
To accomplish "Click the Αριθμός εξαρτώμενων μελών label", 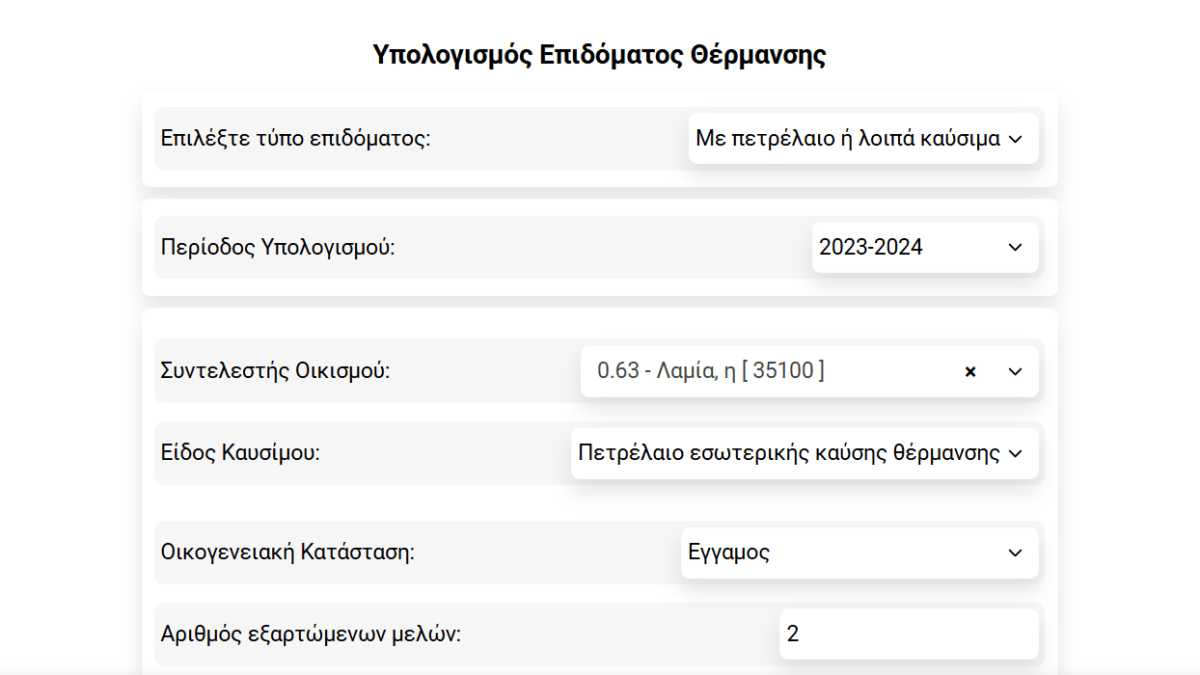I will pos(311,634).
